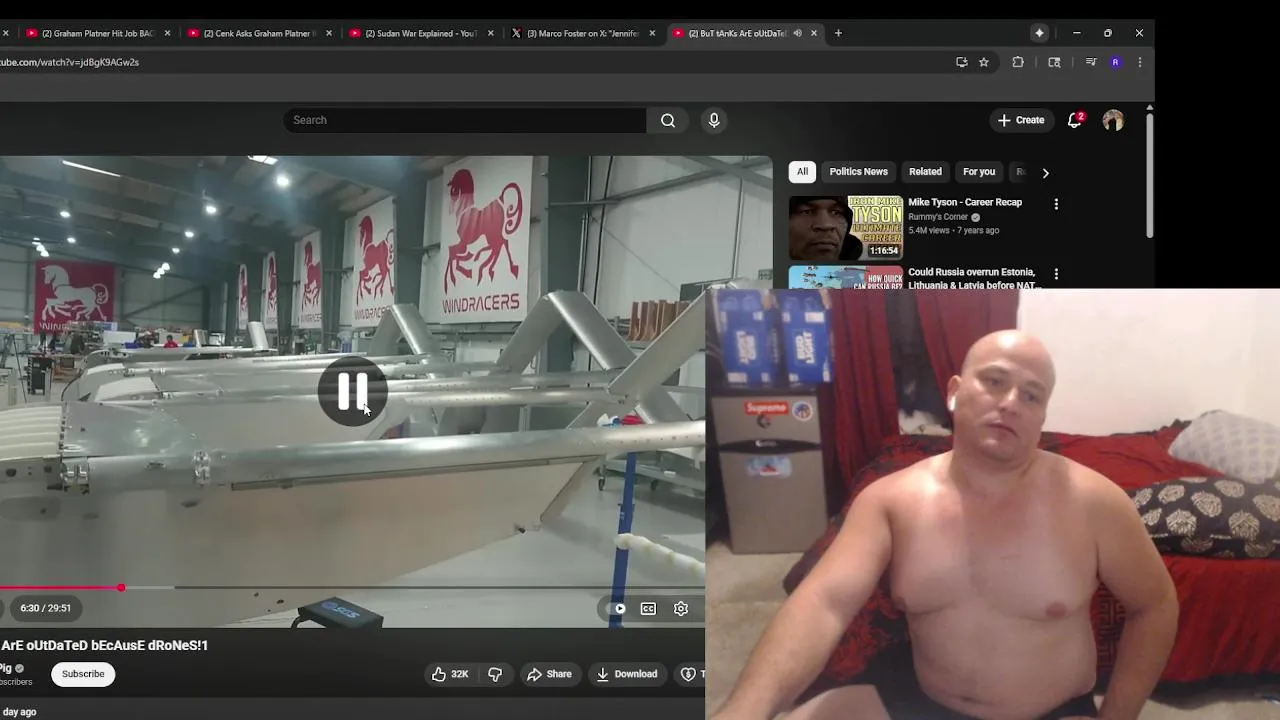The image size is (1280, 720).
Task: Click the page vertical scrollbar
Action: click(1150, 175)
